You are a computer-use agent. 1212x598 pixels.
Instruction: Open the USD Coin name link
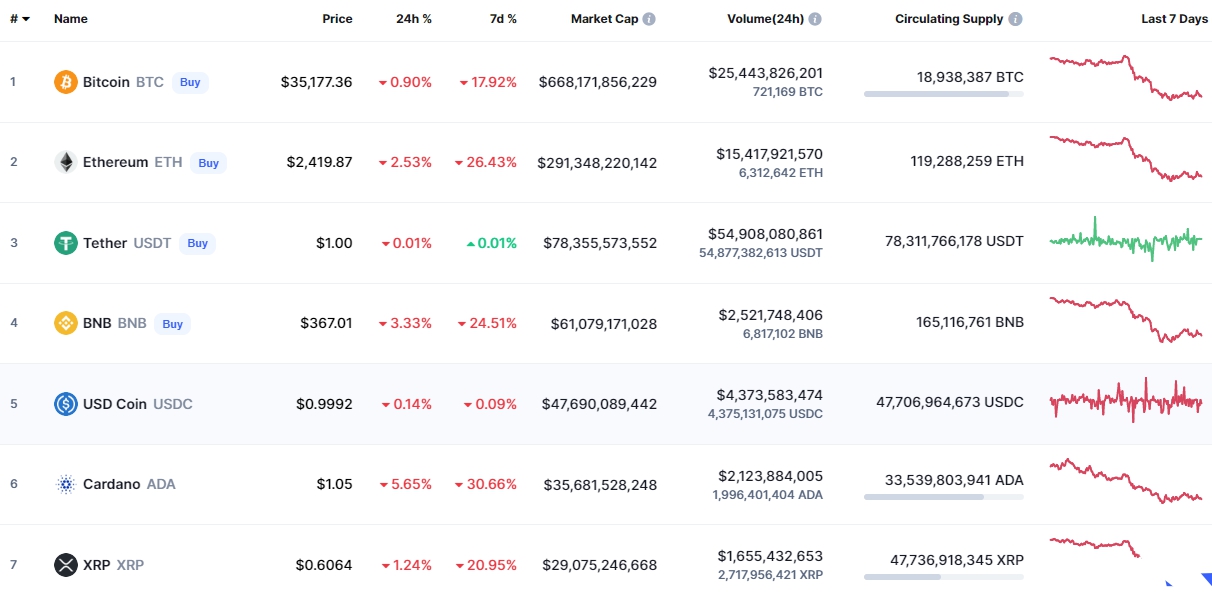click(115, 404)
